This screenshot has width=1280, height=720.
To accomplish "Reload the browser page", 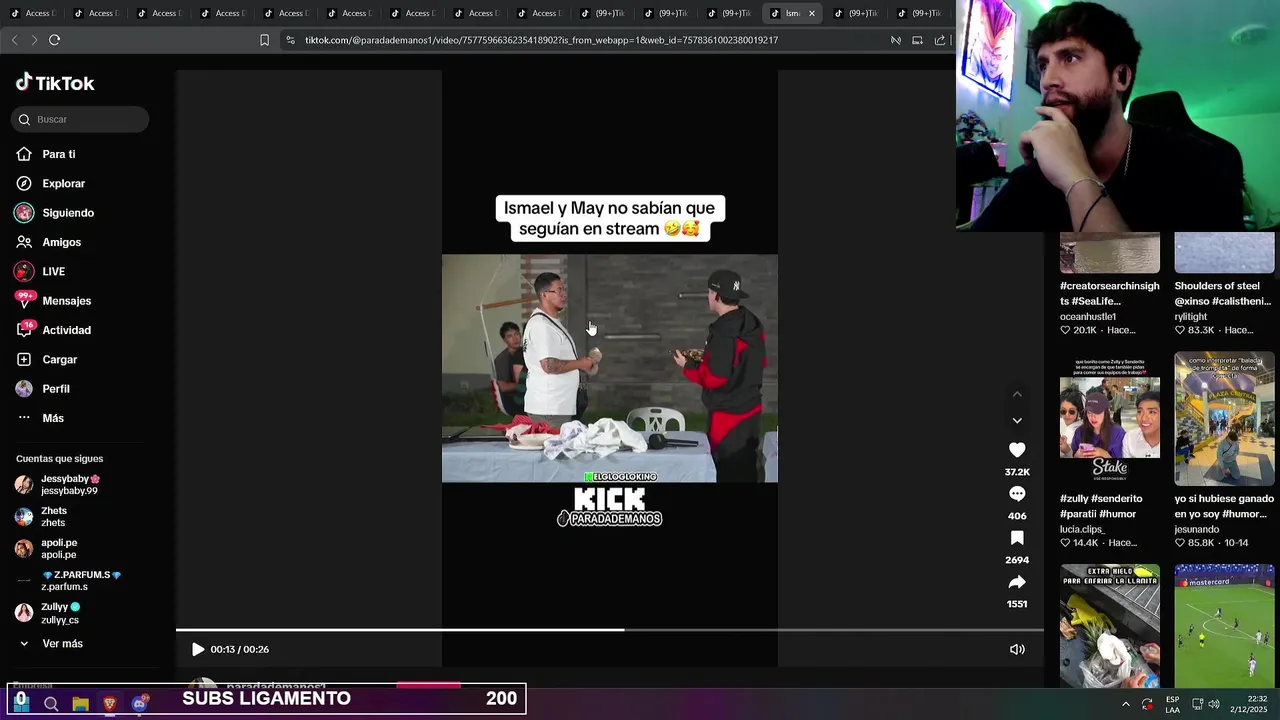I will (x=54, y=40).
